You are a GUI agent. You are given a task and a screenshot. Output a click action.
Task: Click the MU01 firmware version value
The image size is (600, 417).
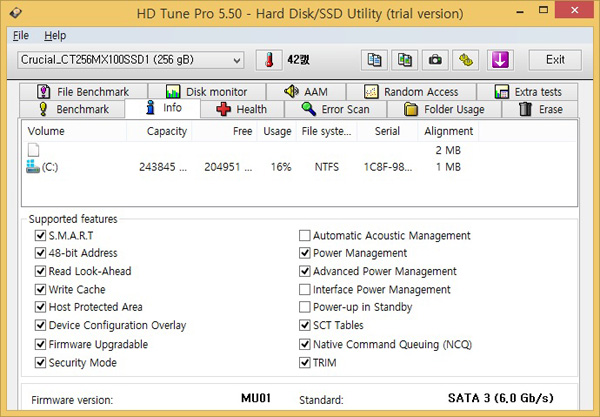[256, 398]
